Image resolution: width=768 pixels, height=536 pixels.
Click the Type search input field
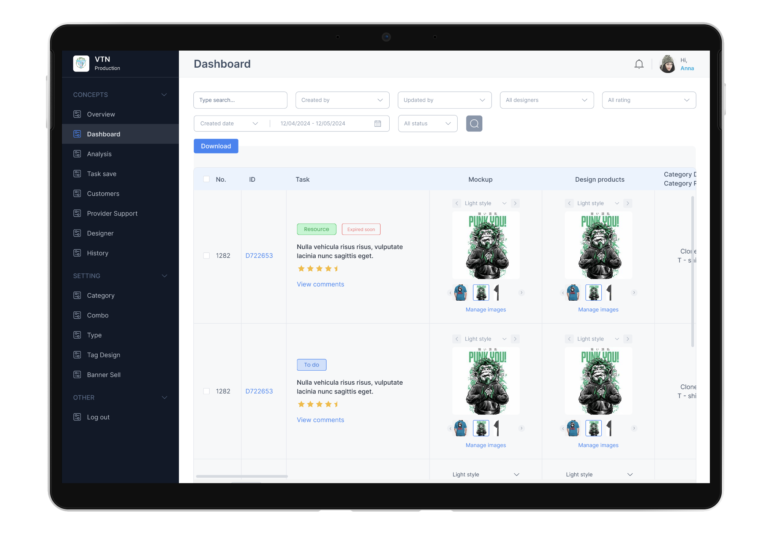coord(240,100)
